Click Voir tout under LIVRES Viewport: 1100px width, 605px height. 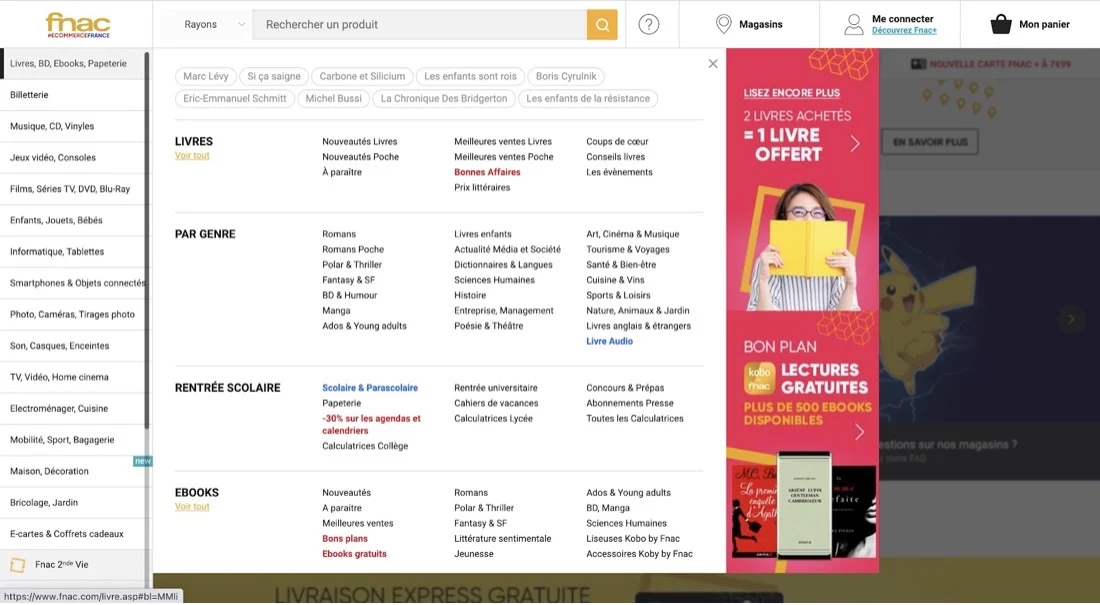192,156
